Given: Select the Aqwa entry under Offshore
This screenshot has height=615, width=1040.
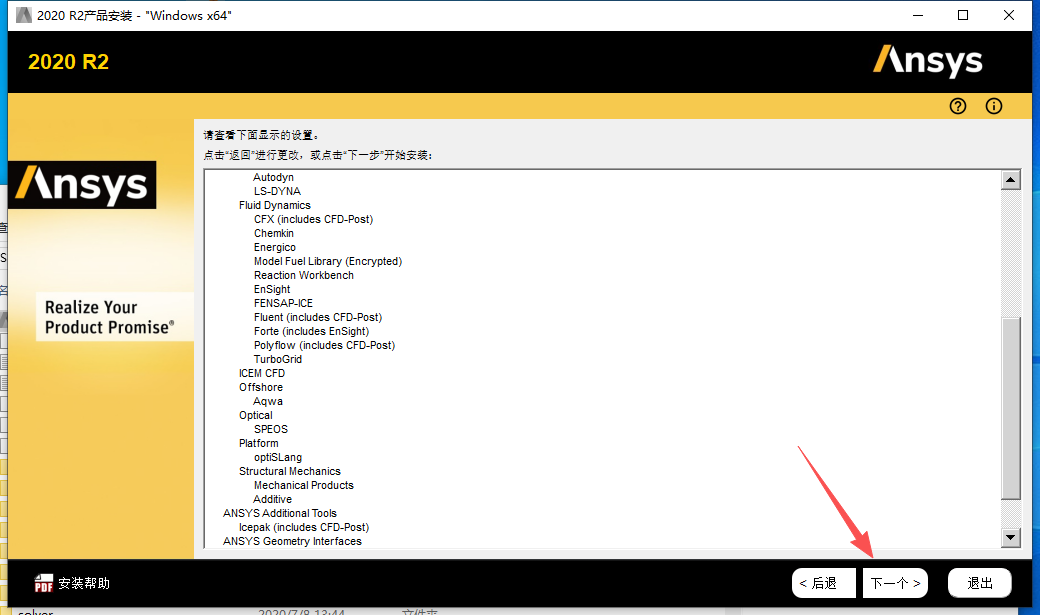Looking at the screenshot, I should click(x=267, y=401).
